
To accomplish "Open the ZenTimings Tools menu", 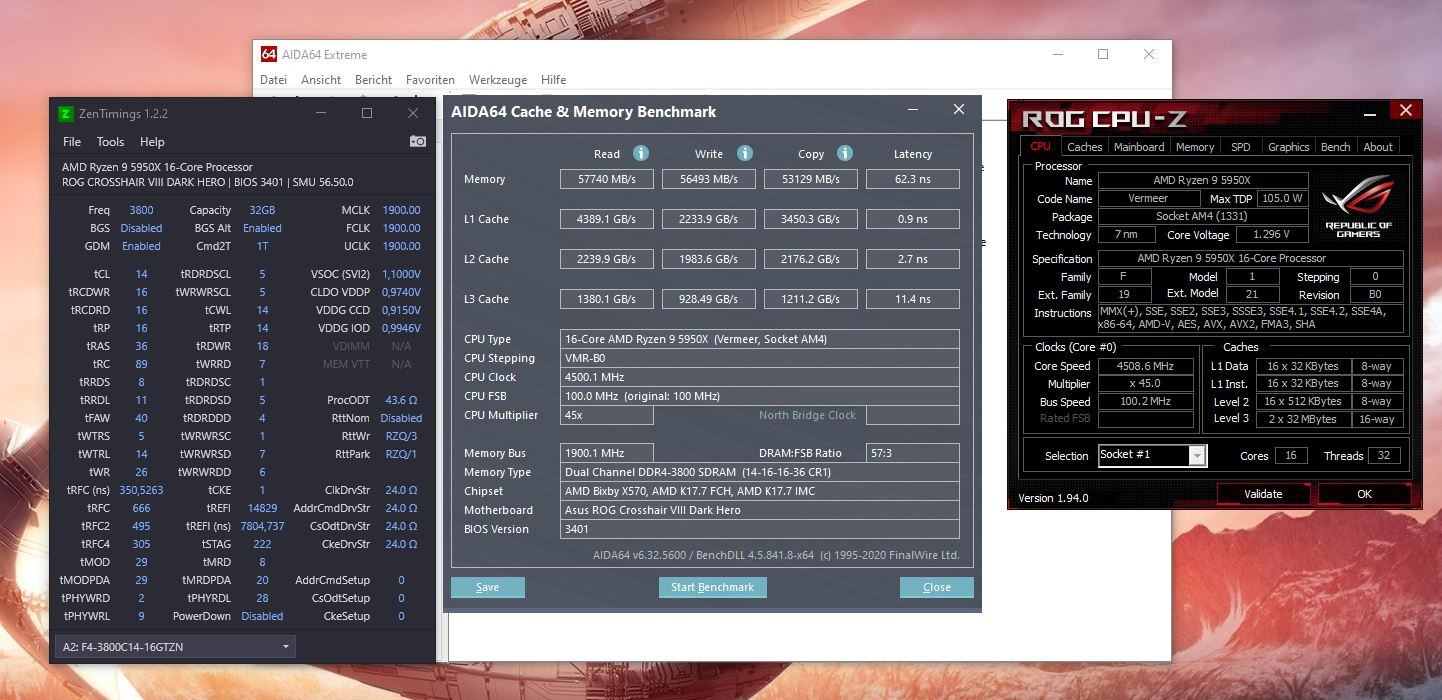I will click(x=110, y=142).
